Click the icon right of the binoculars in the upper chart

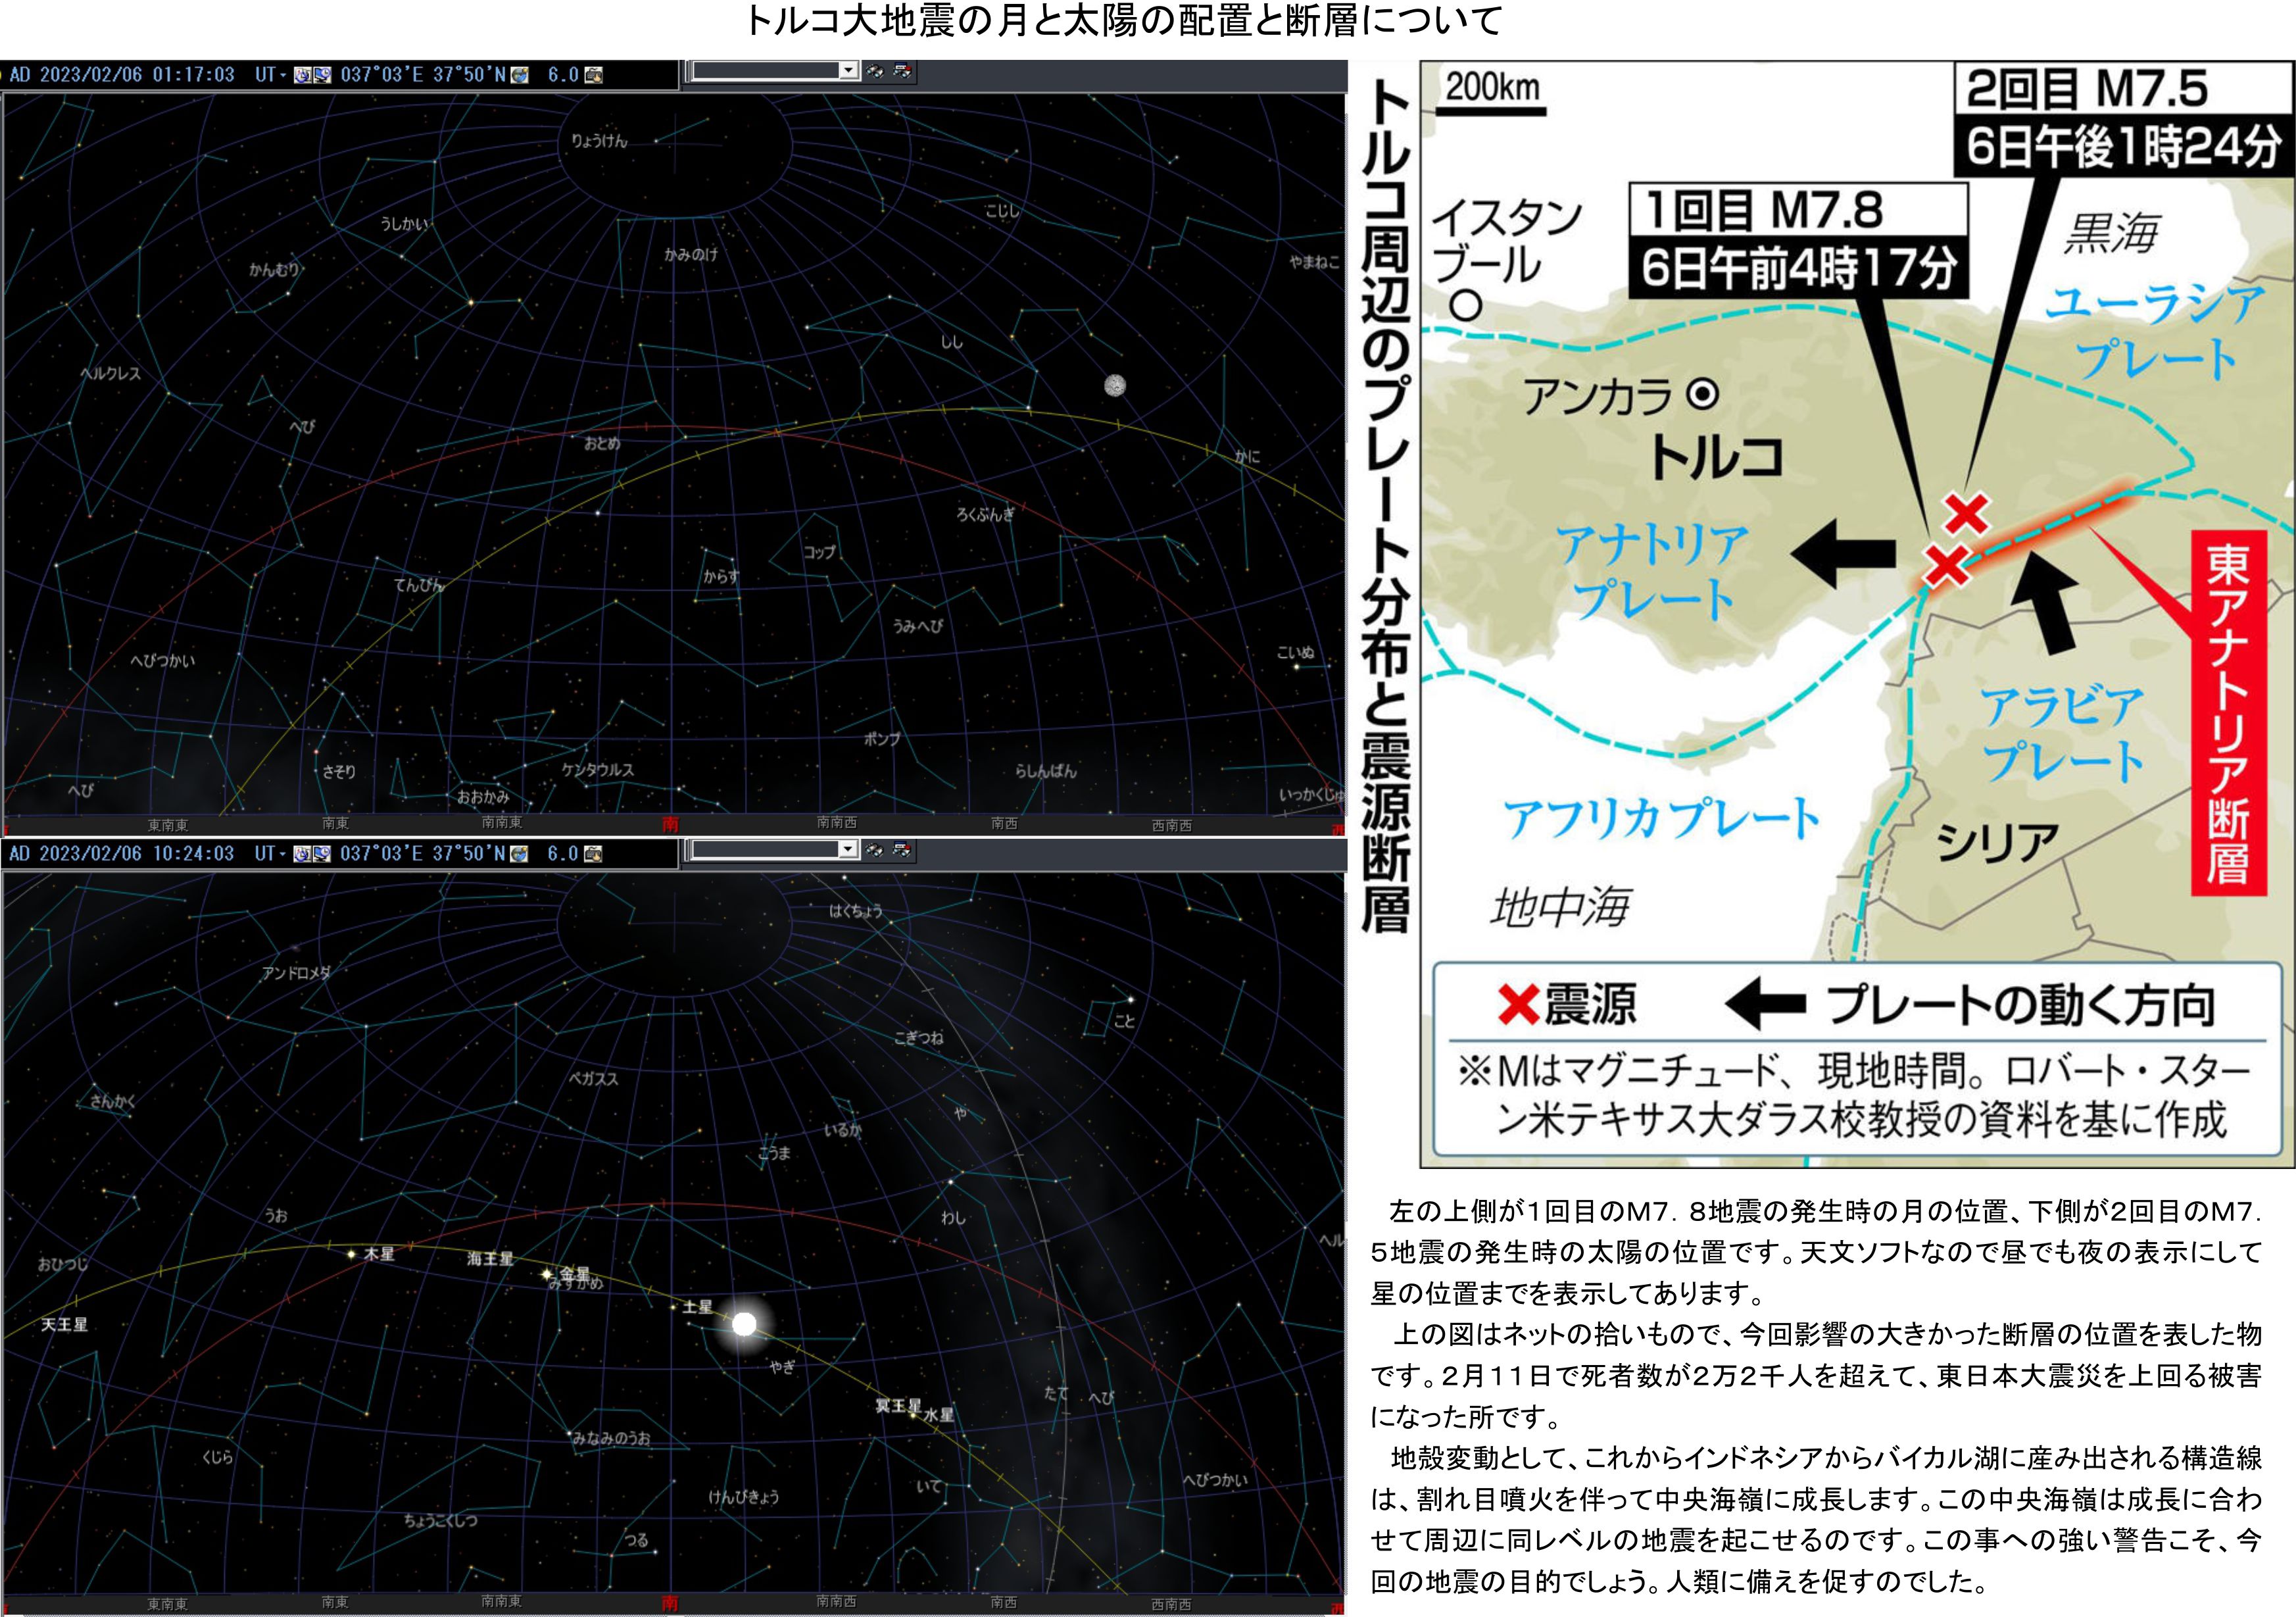902,71
